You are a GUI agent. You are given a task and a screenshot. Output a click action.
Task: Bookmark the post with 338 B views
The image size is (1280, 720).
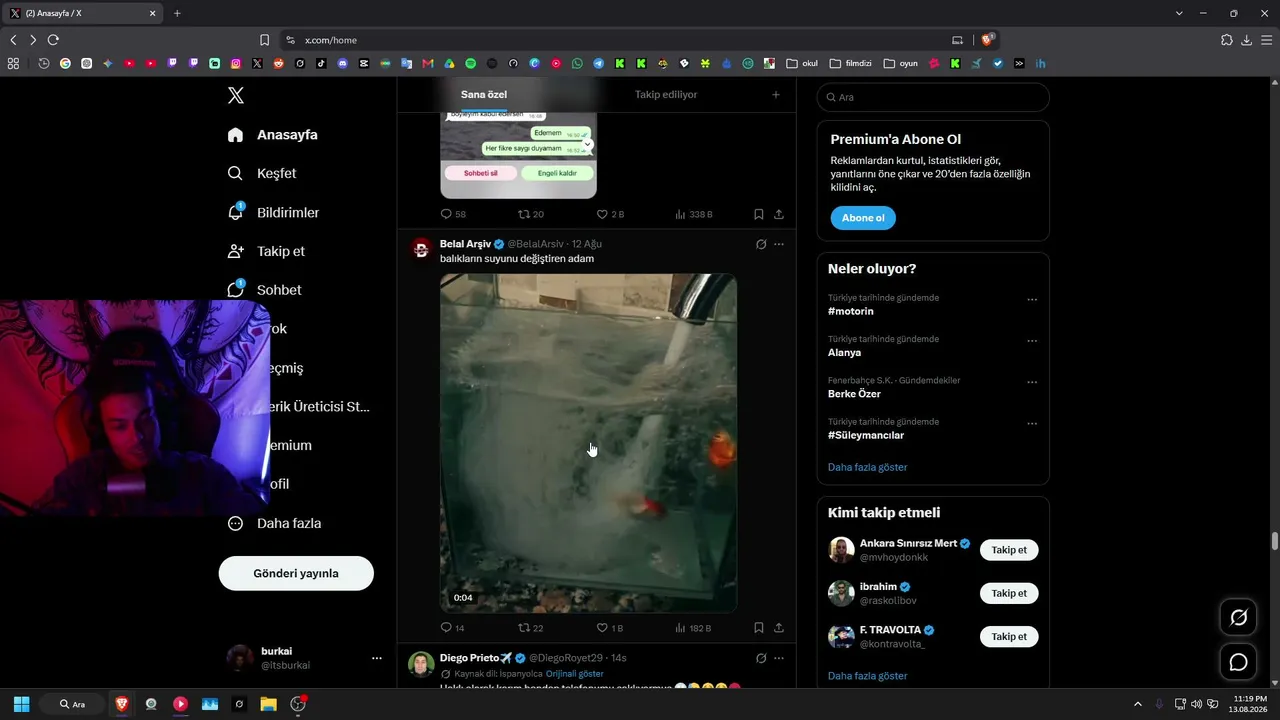(x=759, y=214)
